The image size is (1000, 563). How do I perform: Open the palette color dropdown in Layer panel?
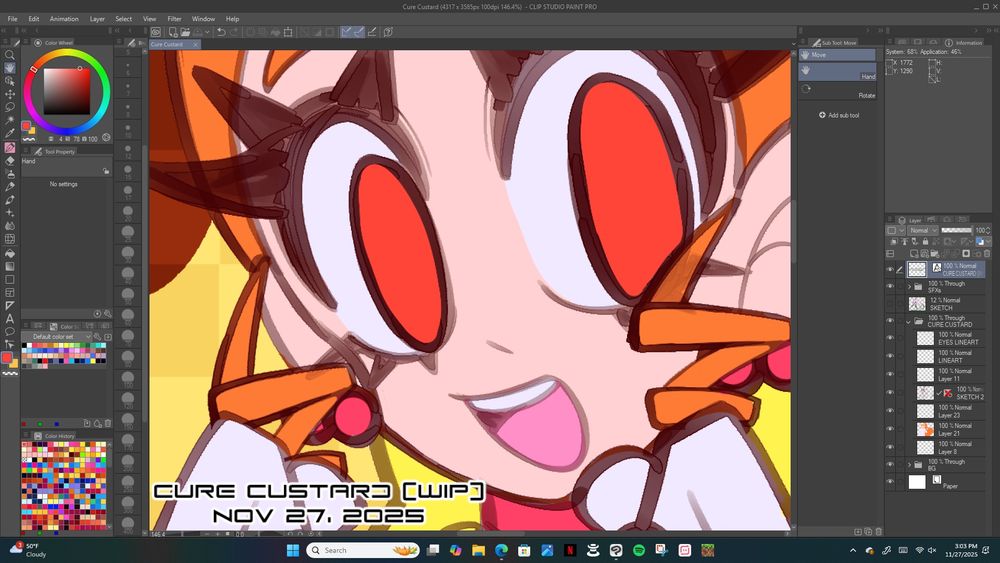(x=987, y=242)
